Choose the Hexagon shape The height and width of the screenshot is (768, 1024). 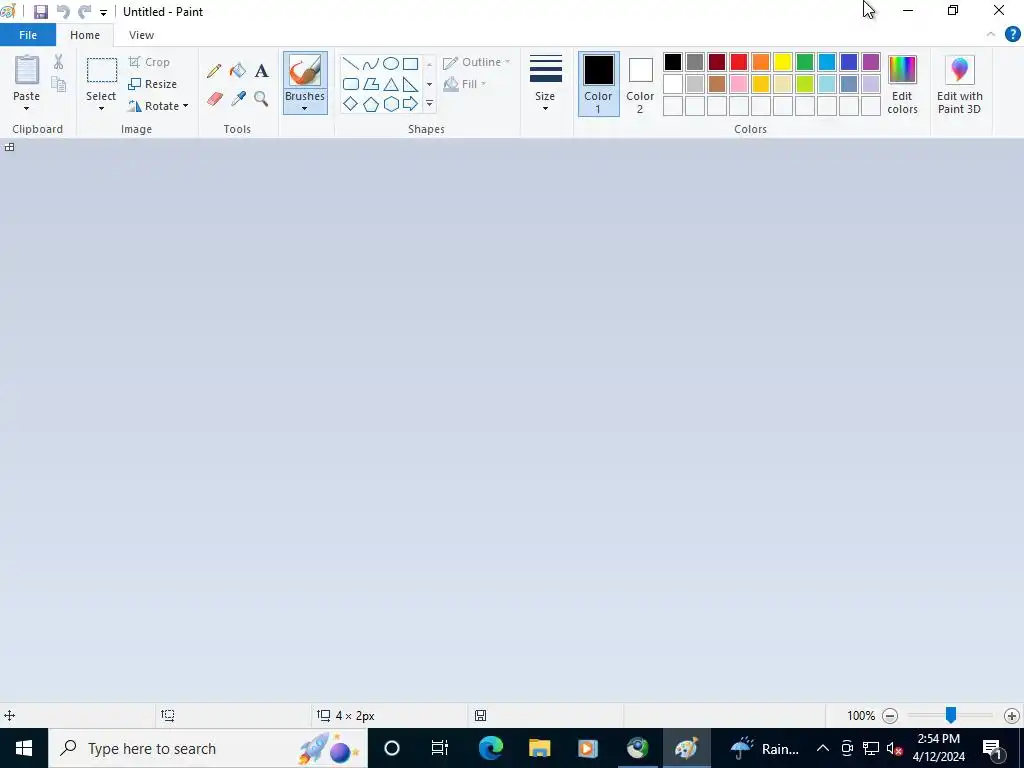[x=391, y=104]
